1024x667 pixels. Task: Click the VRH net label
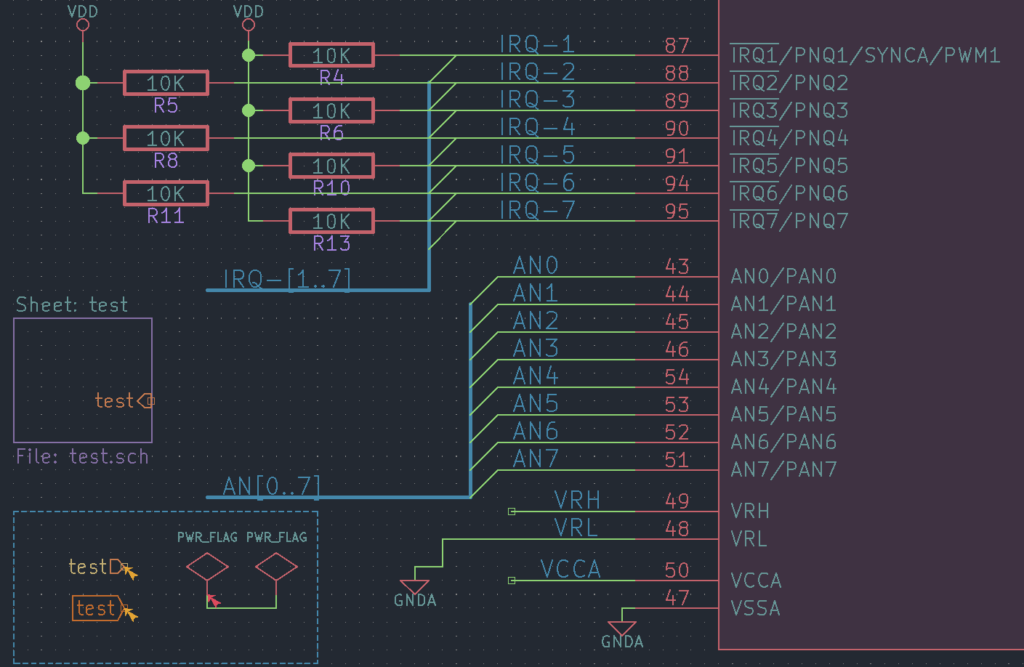[579, 500]
